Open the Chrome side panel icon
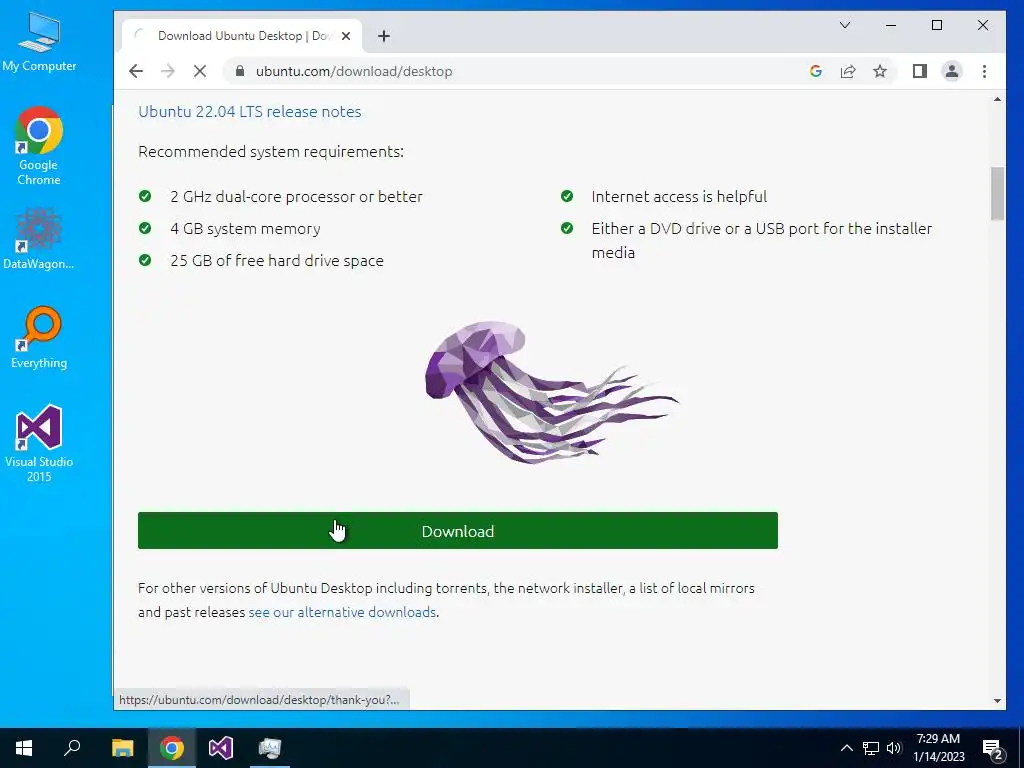1024x768 pixels. [920, 71]
